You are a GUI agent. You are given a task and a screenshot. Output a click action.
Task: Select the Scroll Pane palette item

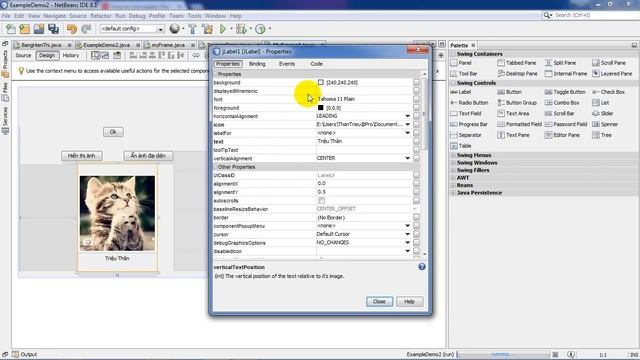[609, 63]
